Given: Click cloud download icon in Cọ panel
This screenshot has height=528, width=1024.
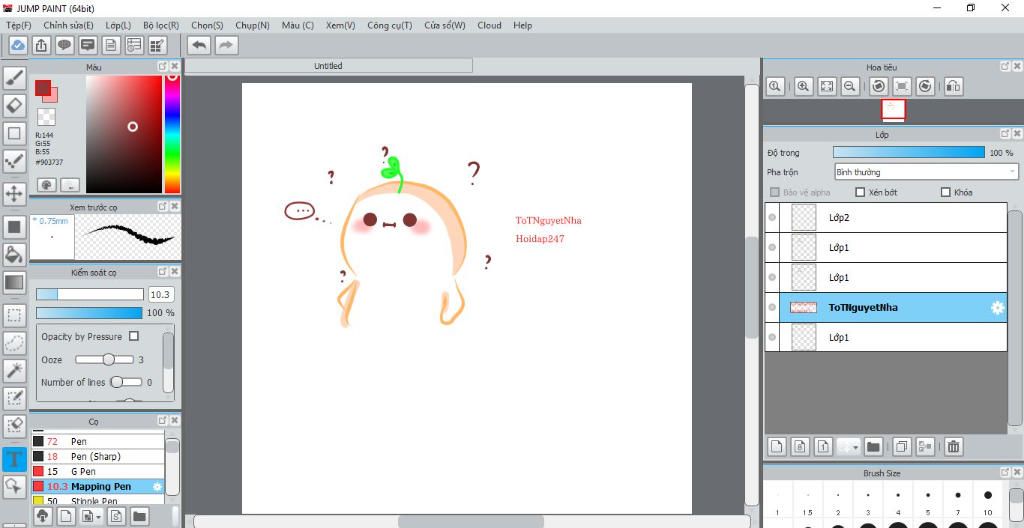Looking at the screenshot, I should pos(42,516).
